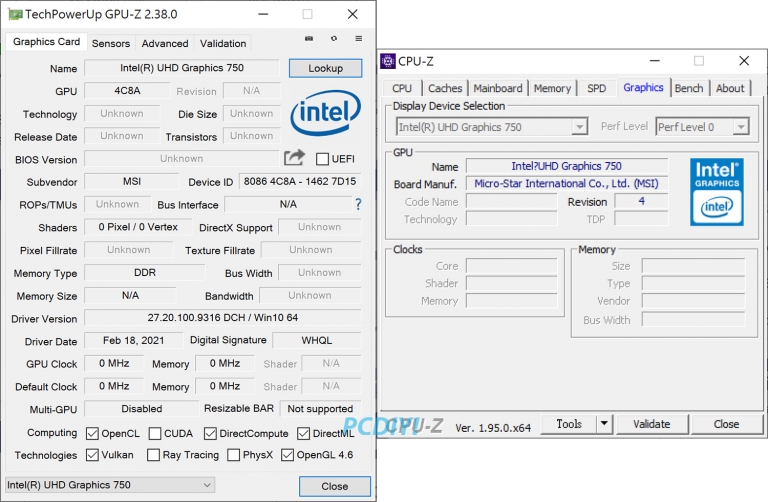768x502 pixels.
Task: Click the GPU-Z Name field value
Action: point(182,68)
